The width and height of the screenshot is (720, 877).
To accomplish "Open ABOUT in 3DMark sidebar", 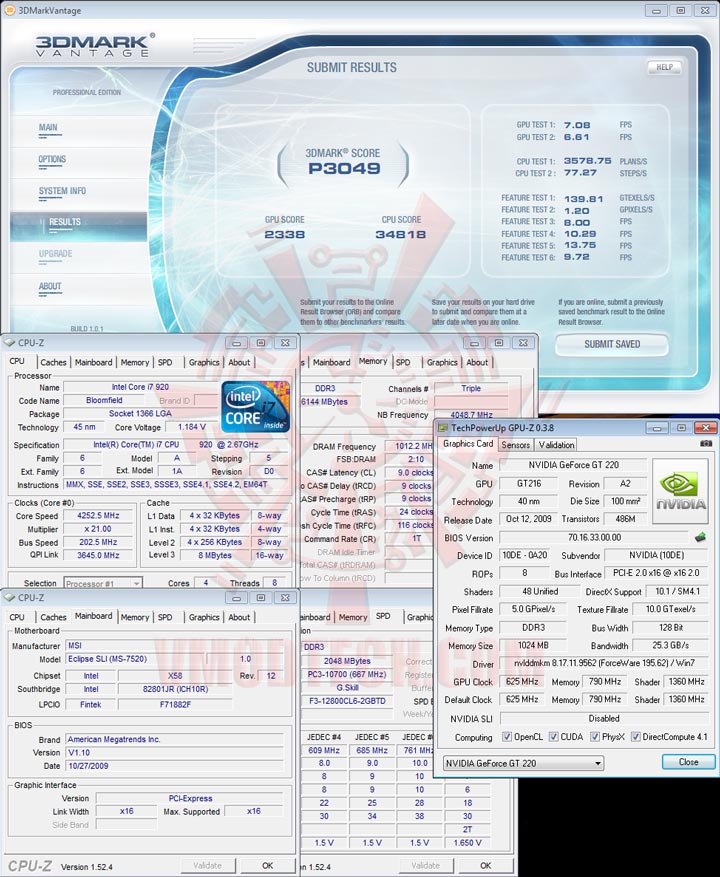I will [x=50, y=286].
